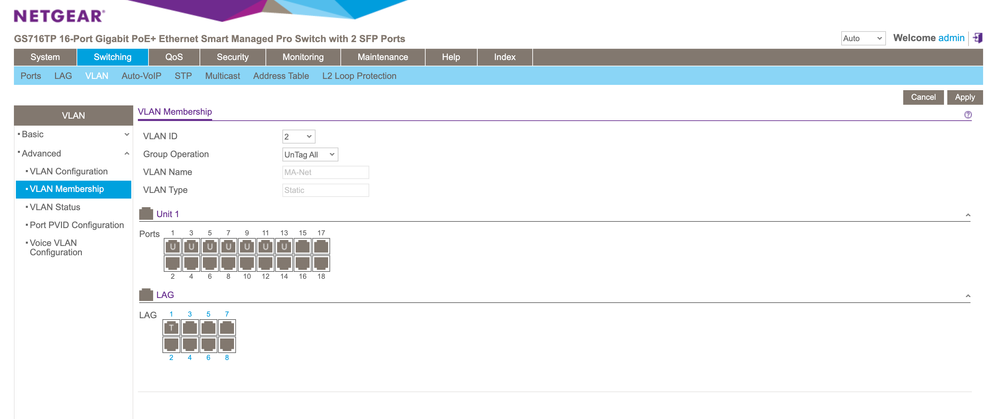Collapse the LAG section chevron
999x419 pixels.
[968, 296]
